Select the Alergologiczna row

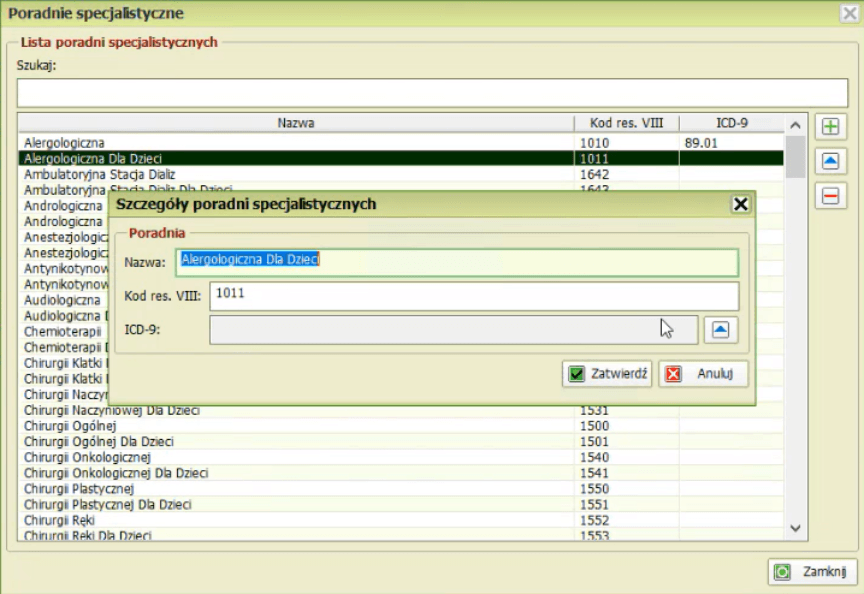click(x=401, y=143)
